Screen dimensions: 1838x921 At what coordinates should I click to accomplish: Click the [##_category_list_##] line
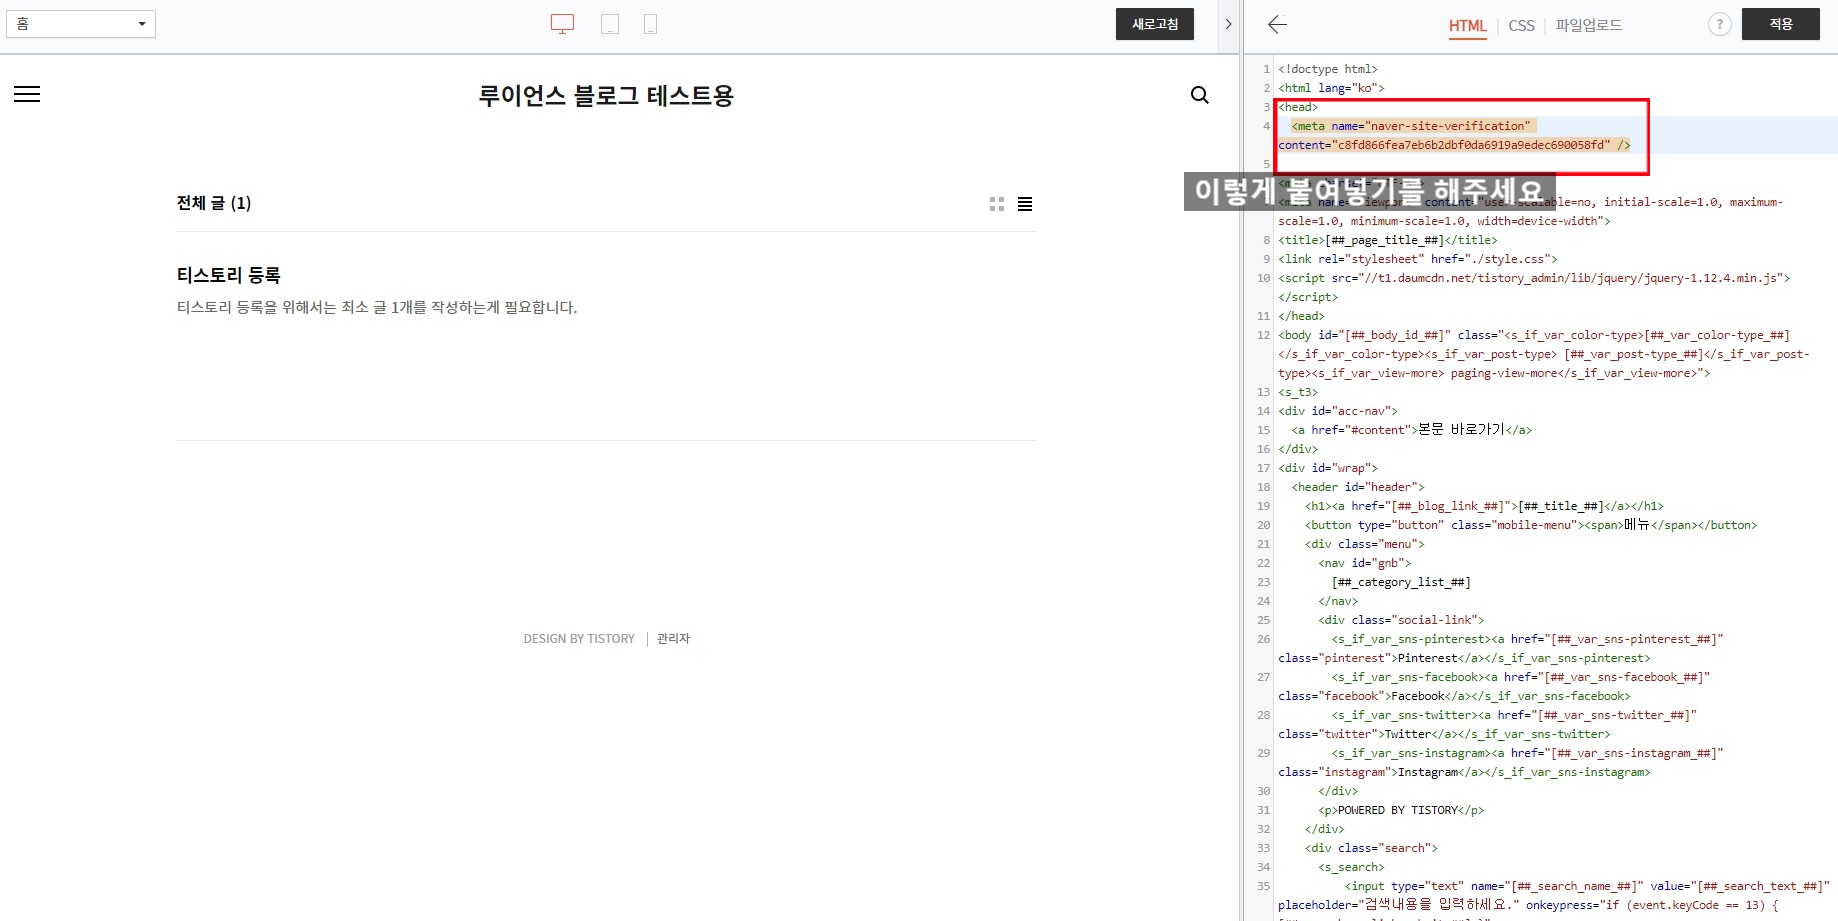(1401, 582)
